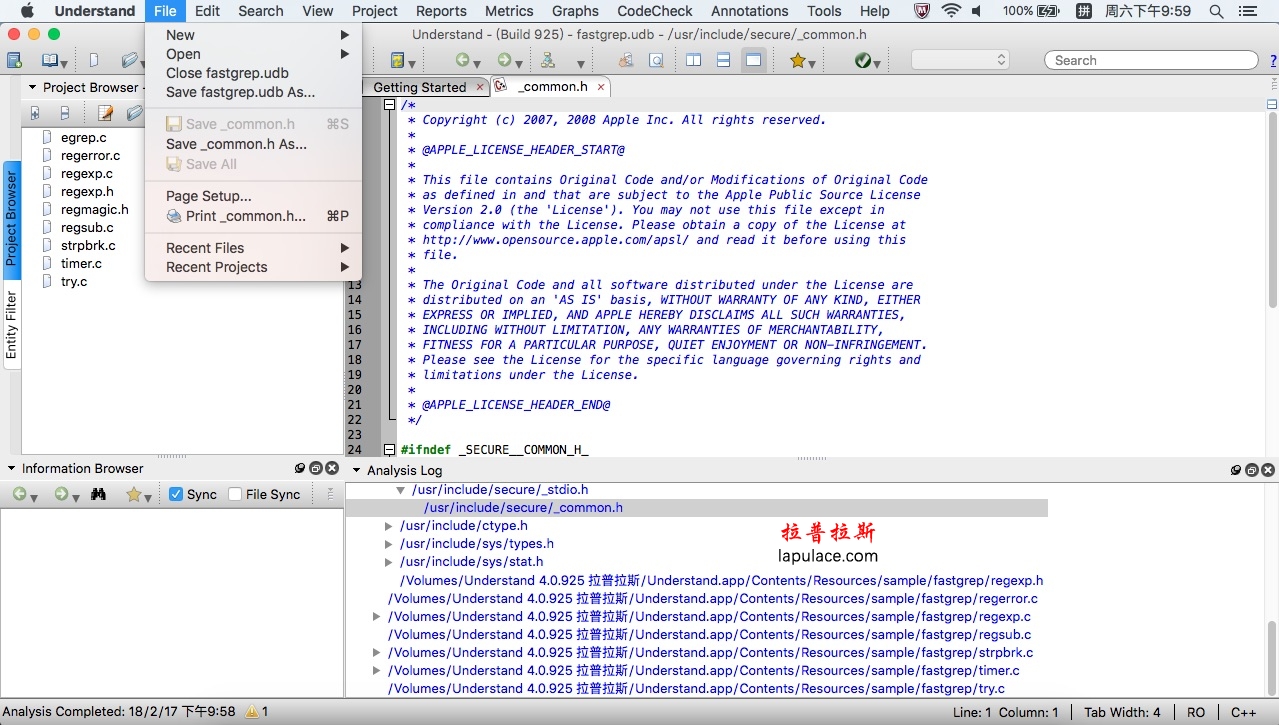Select strpbrk.c in the file list

tap(88, 245)
